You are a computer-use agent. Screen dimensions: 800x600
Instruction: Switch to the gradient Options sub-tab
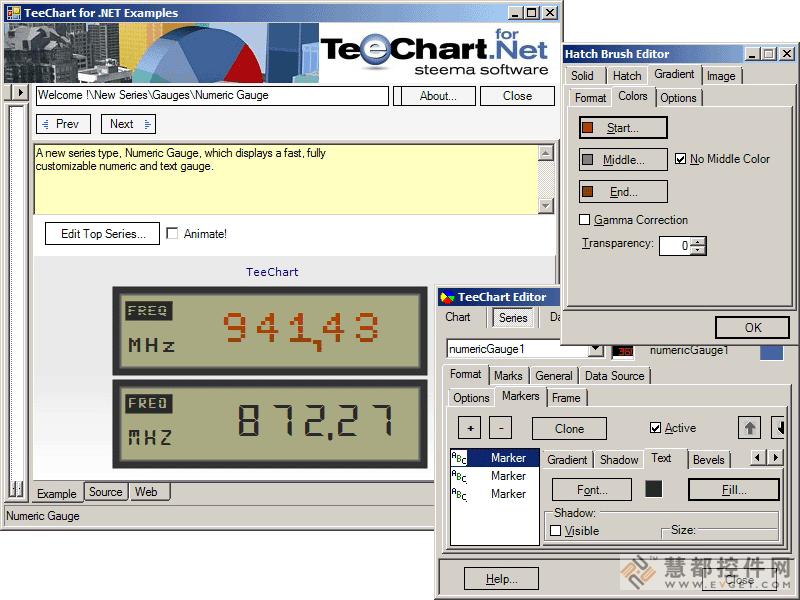pyautogui.click(x=678, y=98)
